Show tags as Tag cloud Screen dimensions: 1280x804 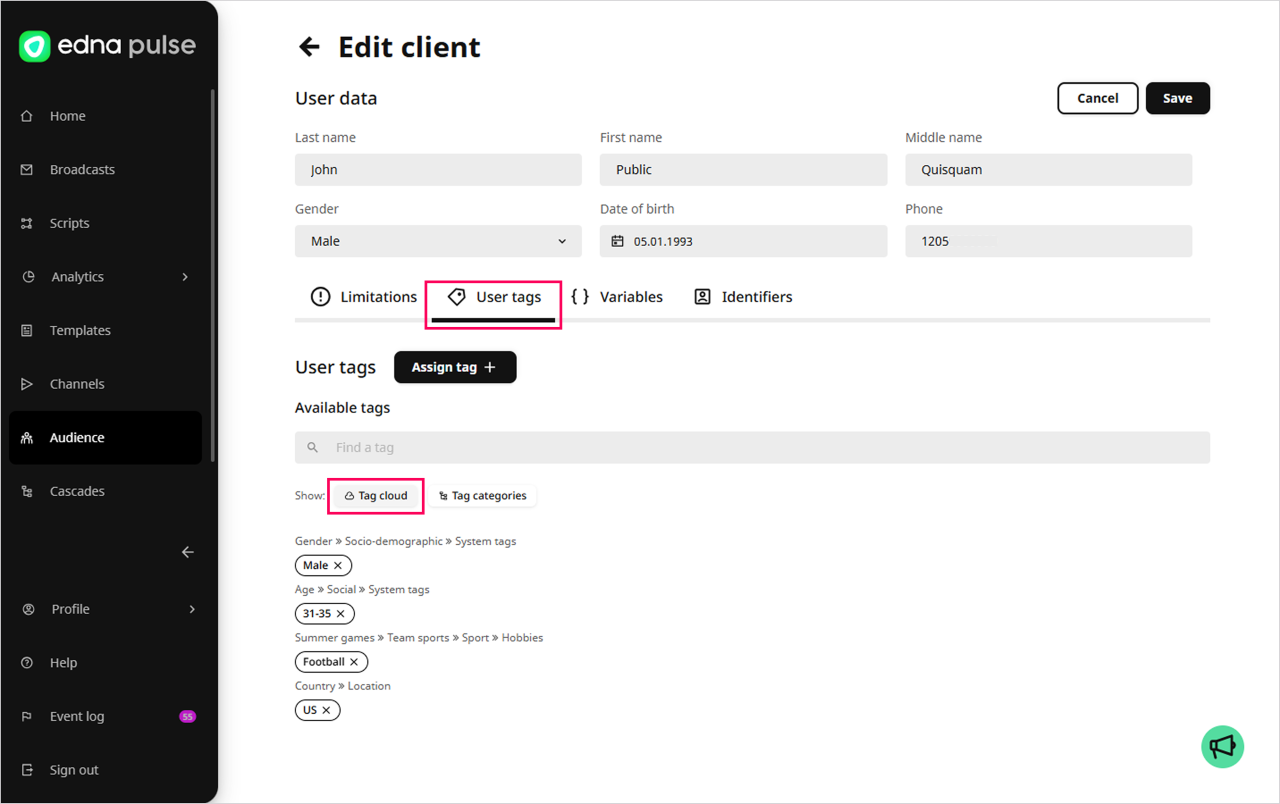pos(376,496)
